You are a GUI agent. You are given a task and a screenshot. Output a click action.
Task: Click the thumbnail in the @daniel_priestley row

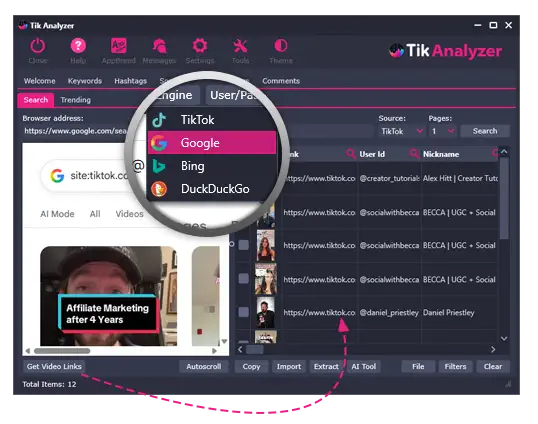pos(266,312)
